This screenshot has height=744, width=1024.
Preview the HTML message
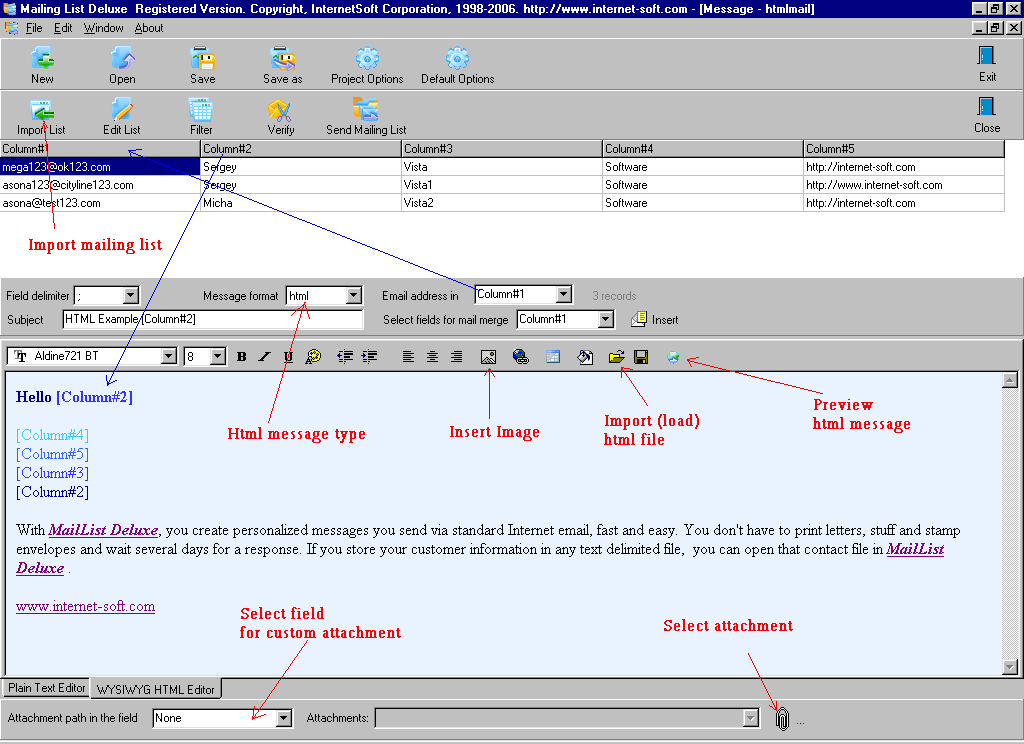672,356
